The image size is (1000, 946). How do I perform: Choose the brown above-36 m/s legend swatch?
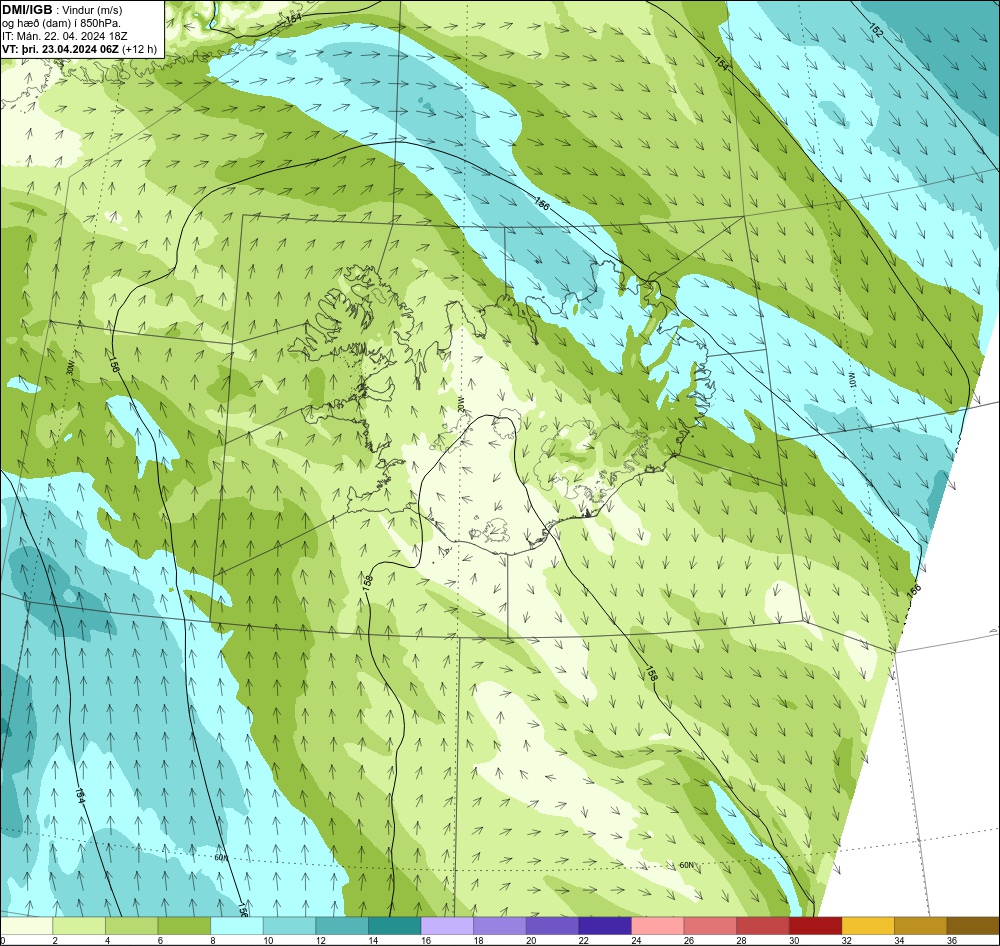[x=973, y=926]
